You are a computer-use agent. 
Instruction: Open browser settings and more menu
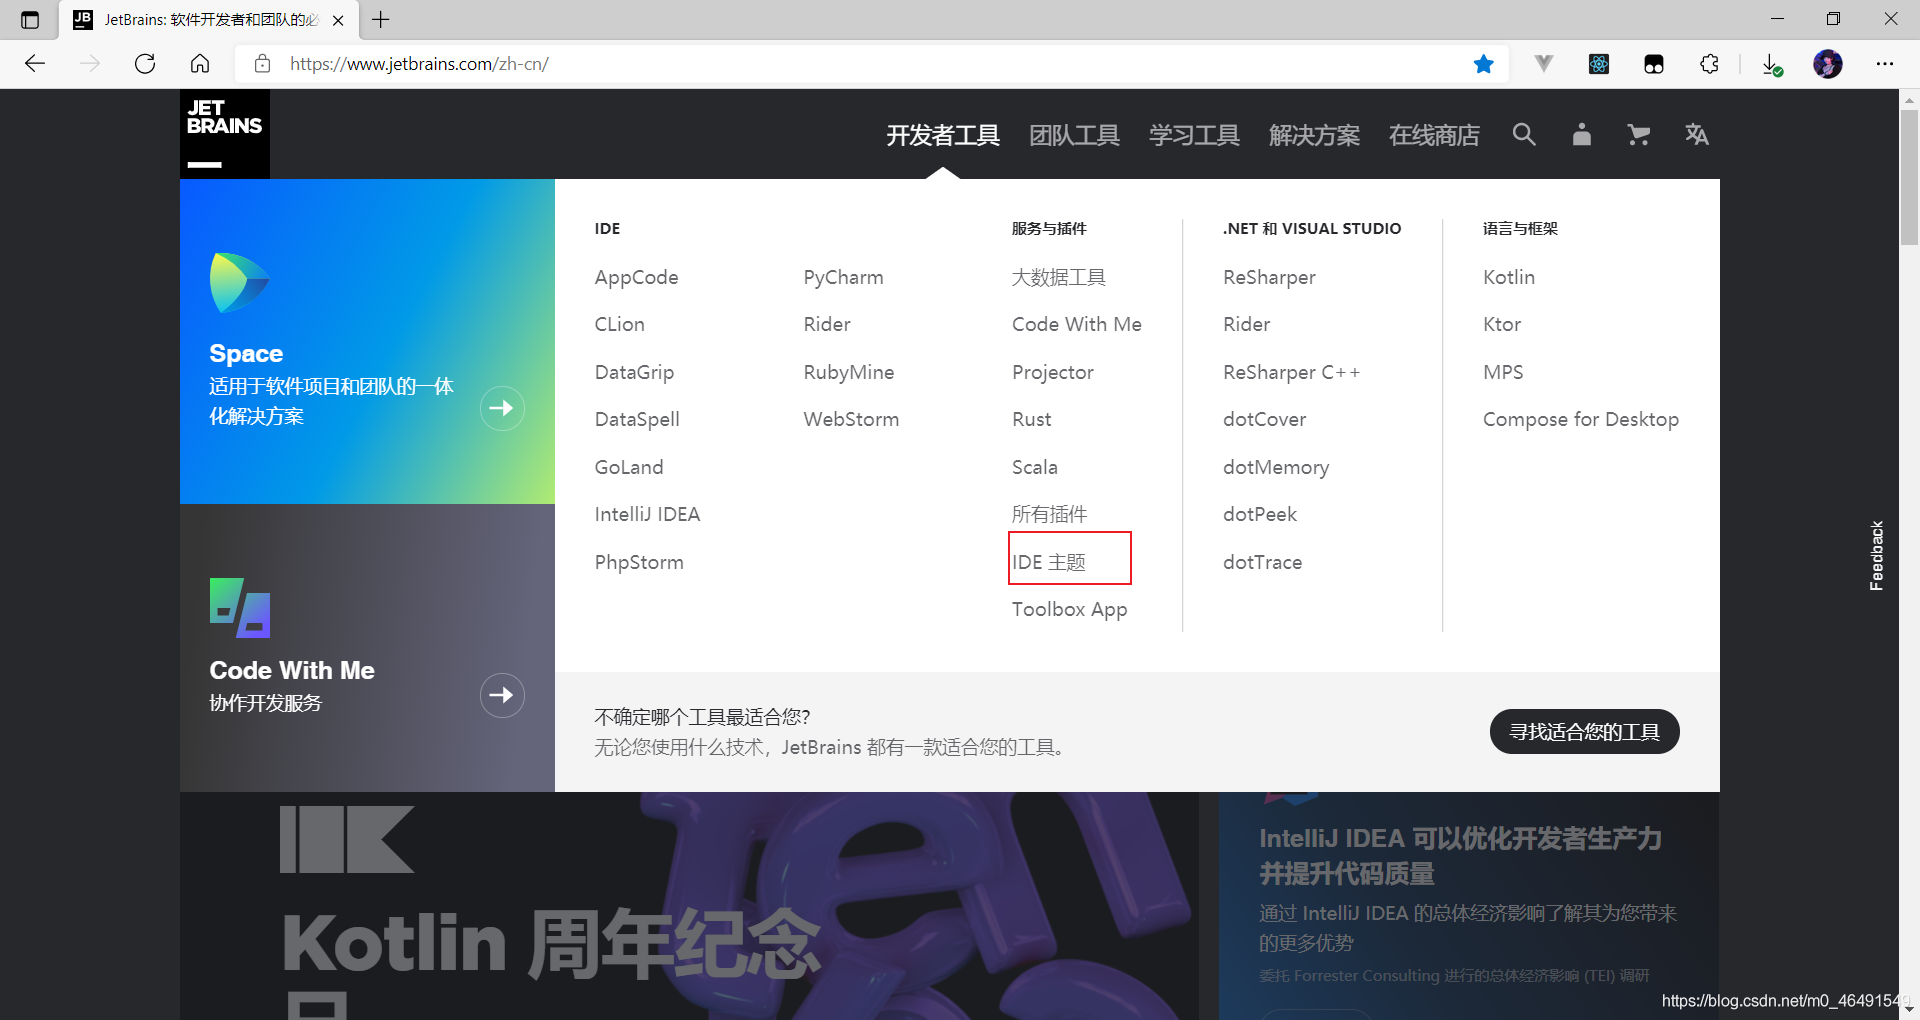tap(1885, 64)
